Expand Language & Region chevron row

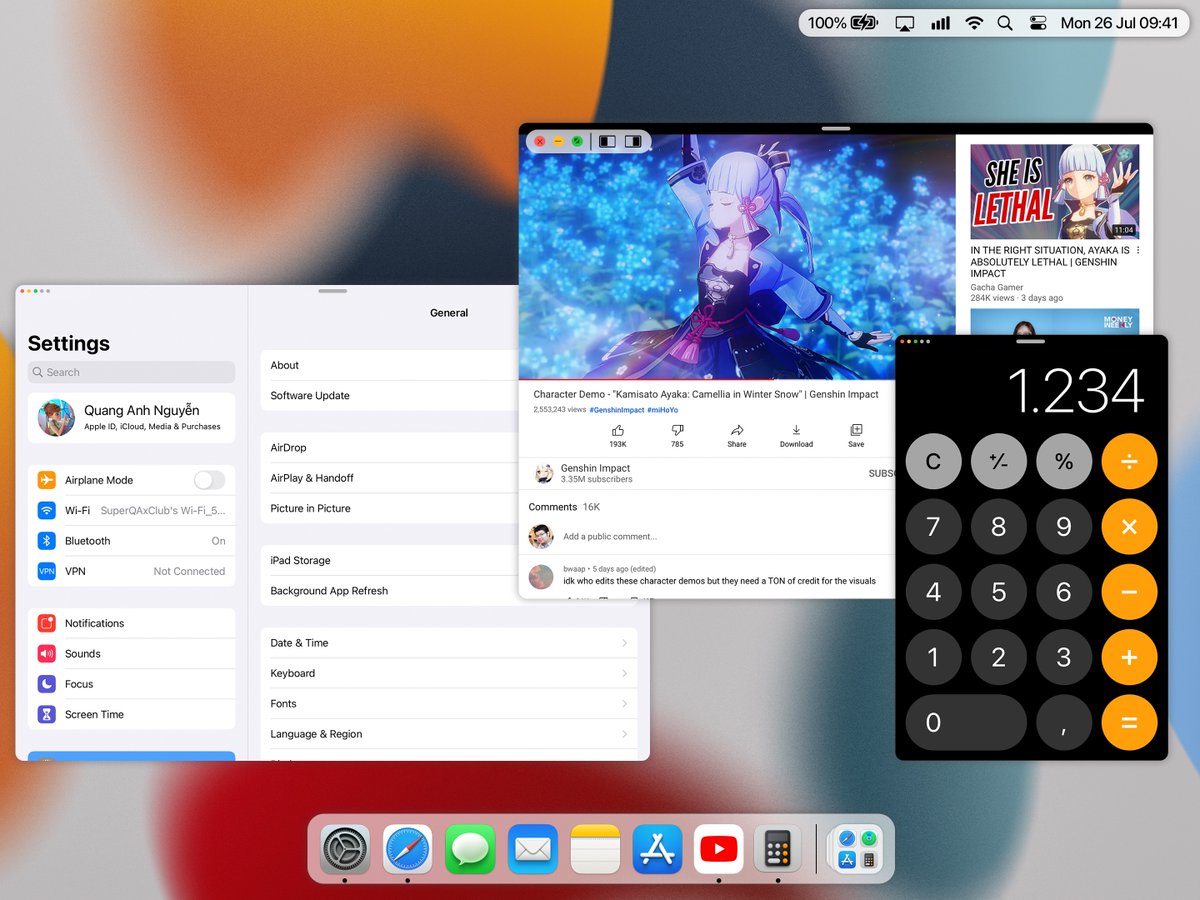(x=449, y=734)
